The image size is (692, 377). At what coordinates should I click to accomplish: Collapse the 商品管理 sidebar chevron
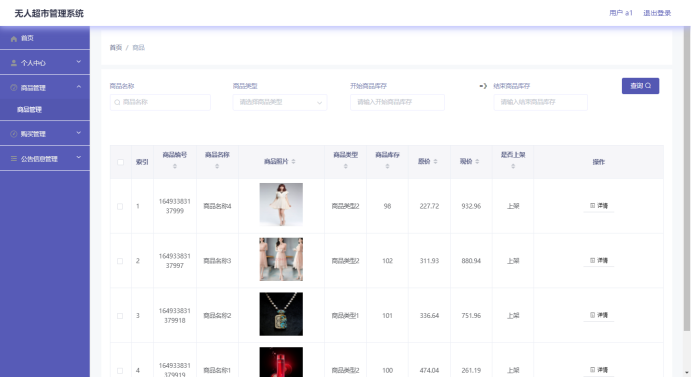click(x=79, y=87)
